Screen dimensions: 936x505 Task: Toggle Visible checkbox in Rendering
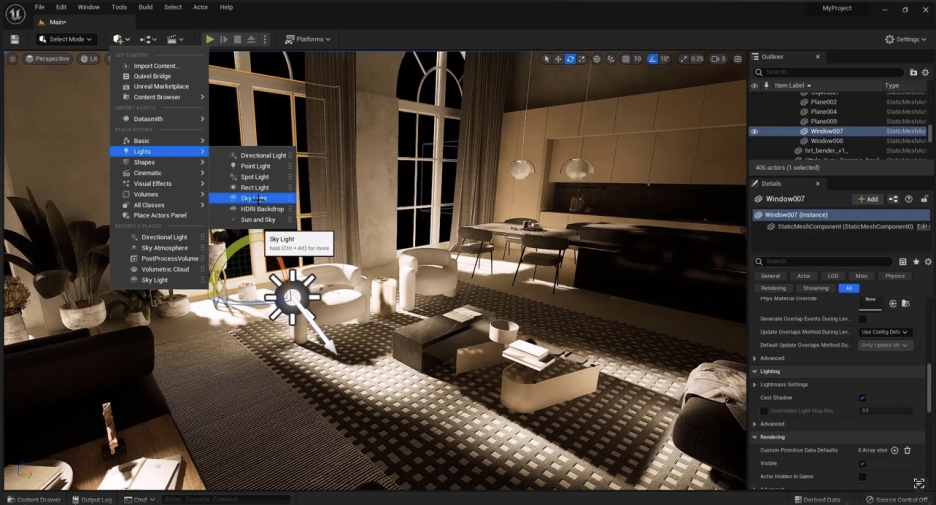pyautogui.click(x=862, y=463)
